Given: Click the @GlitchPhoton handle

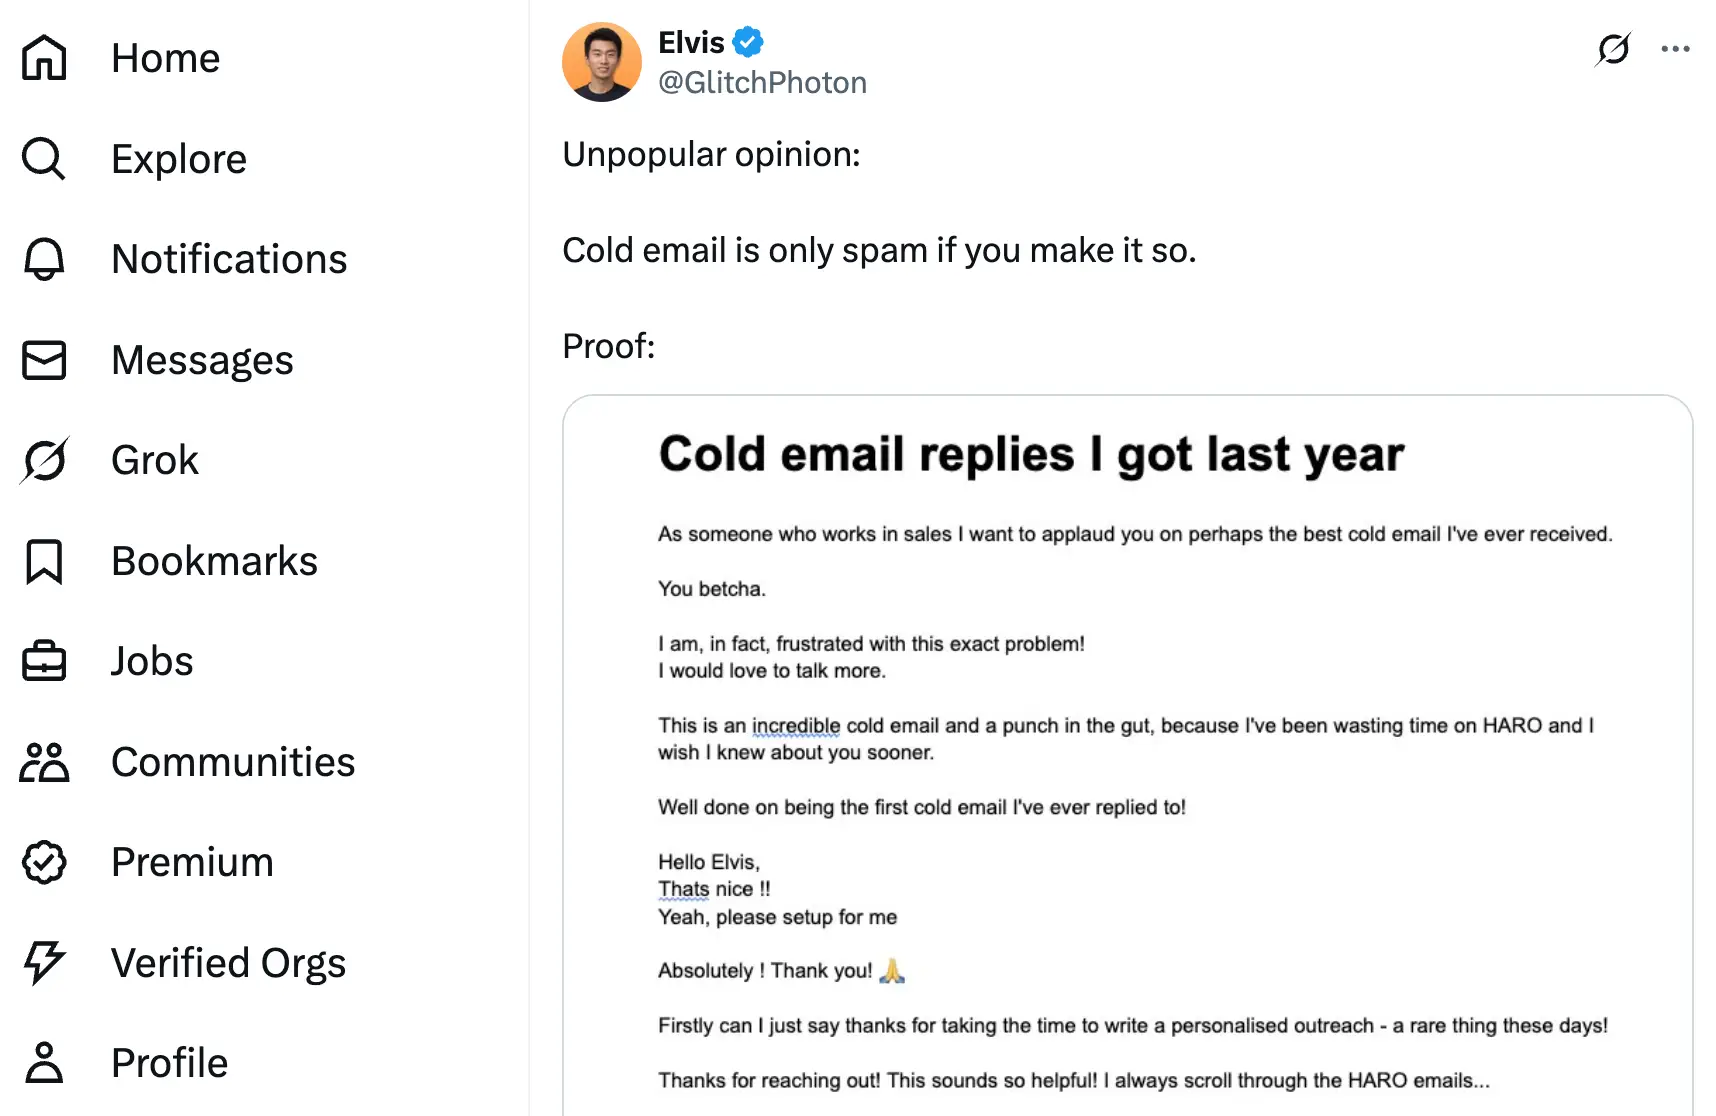Looking at the screenshot, I should click(762, 82).
